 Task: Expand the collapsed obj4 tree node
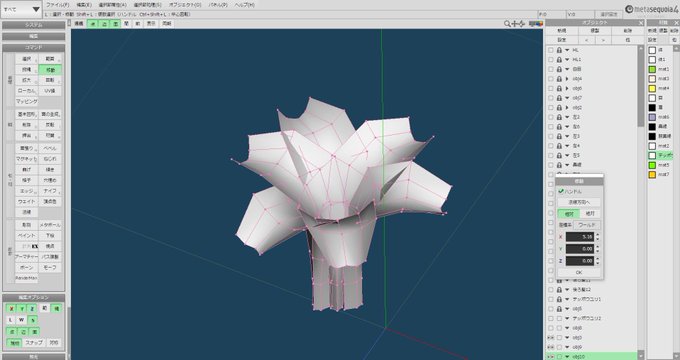(567, 79)
